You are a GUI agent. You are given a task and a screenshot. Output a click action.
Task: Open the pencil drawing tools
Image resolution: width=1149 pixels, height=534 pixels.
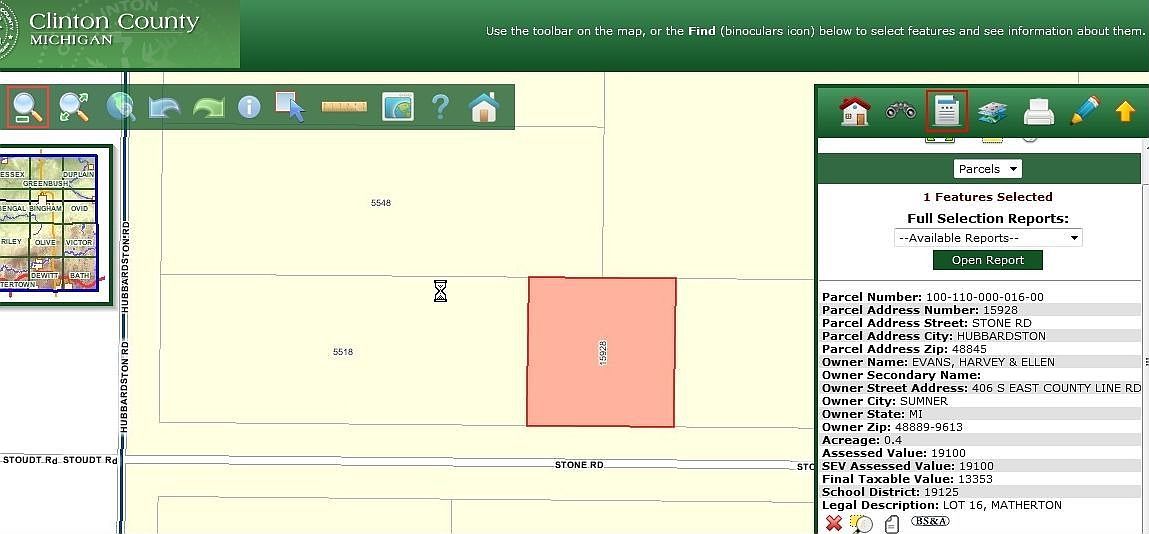(x=1084, y=111)
